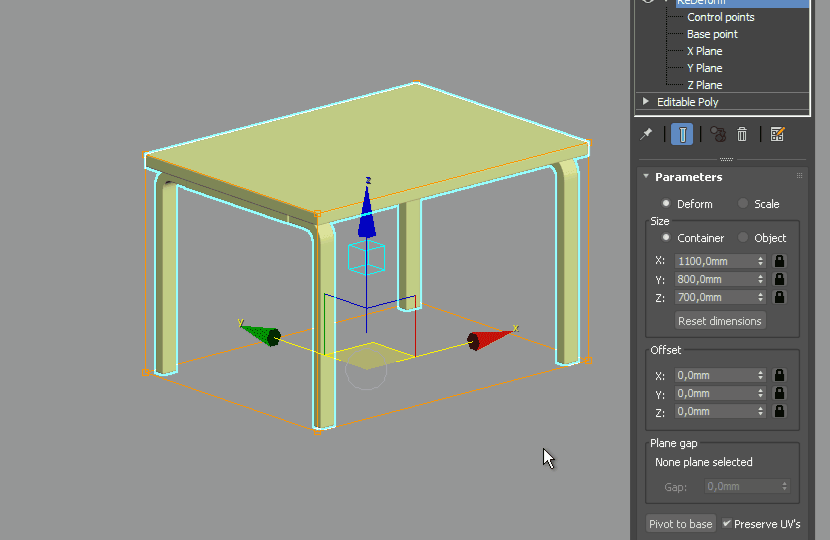Open Configure Modifier Sets icon
The width and height of the screenshot is (830, 540).
click(777, 134)
